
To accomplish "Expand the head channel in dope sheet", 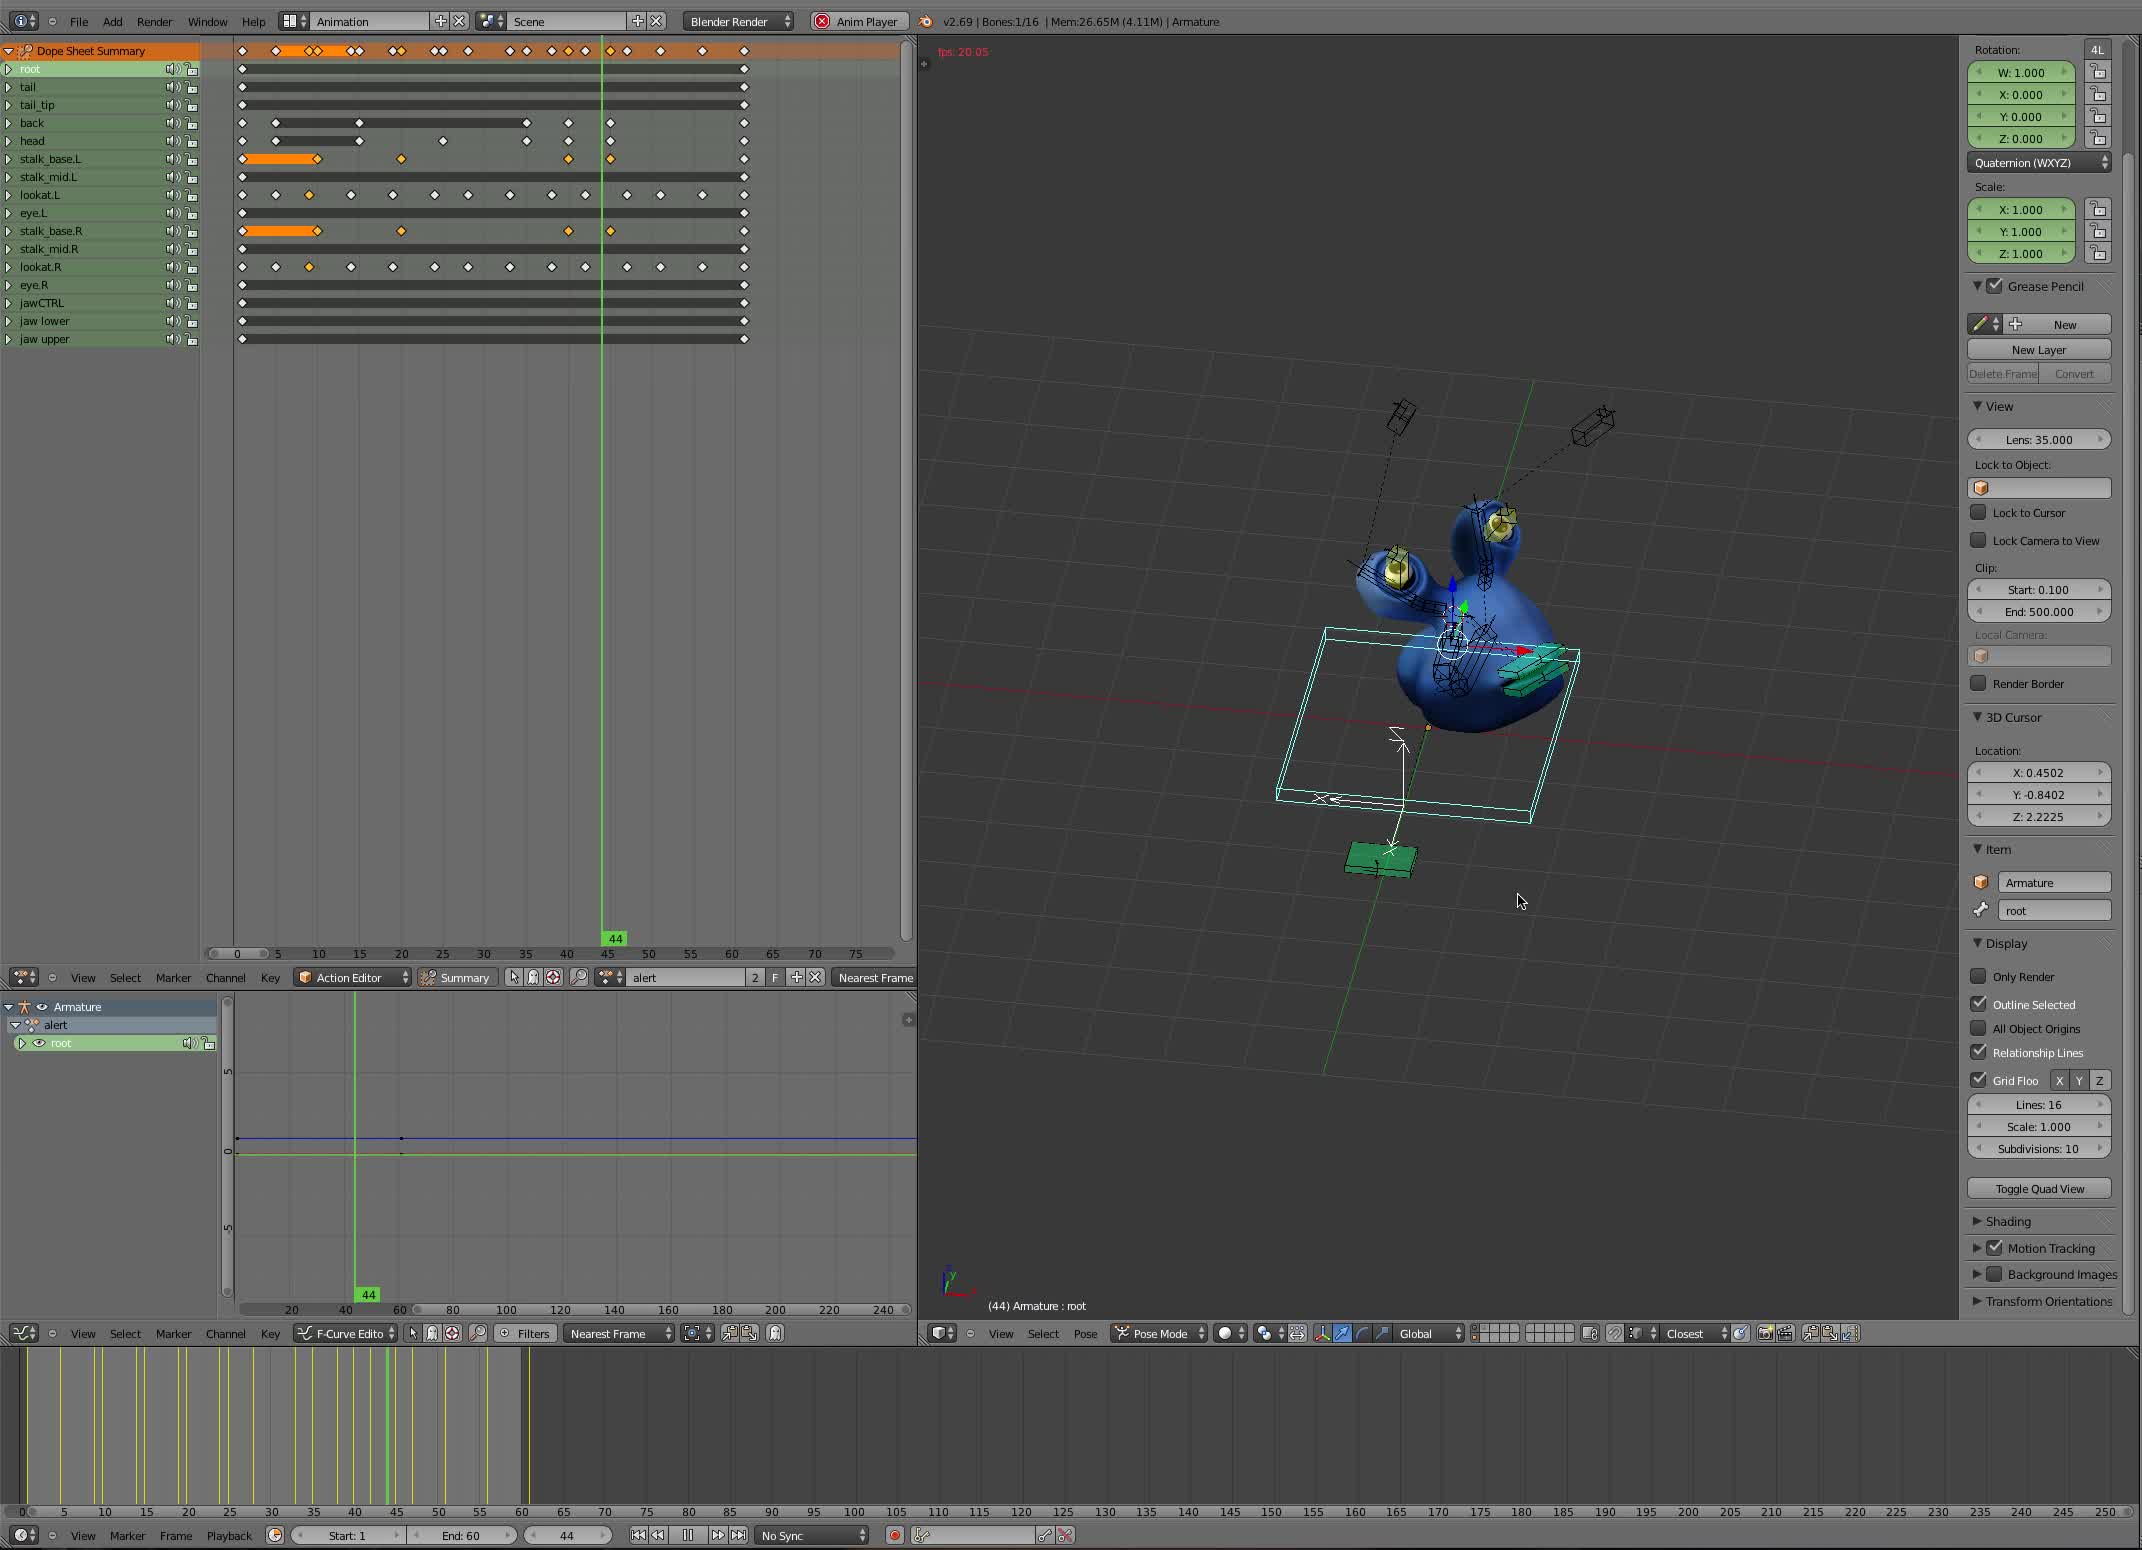I will coord(8,141).
